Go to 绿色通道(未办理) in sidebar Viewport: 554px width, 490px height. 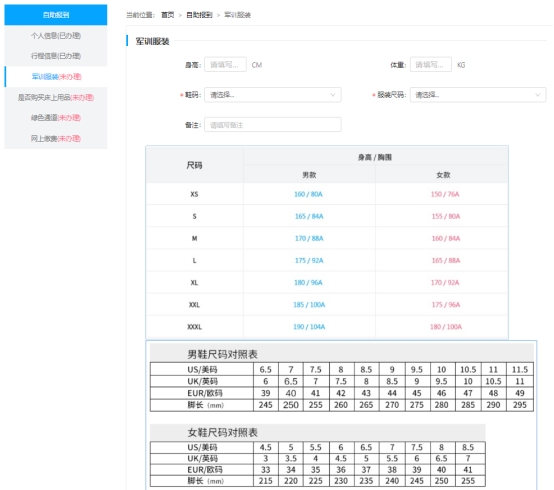pyautogui.click(x=56, y=118)
